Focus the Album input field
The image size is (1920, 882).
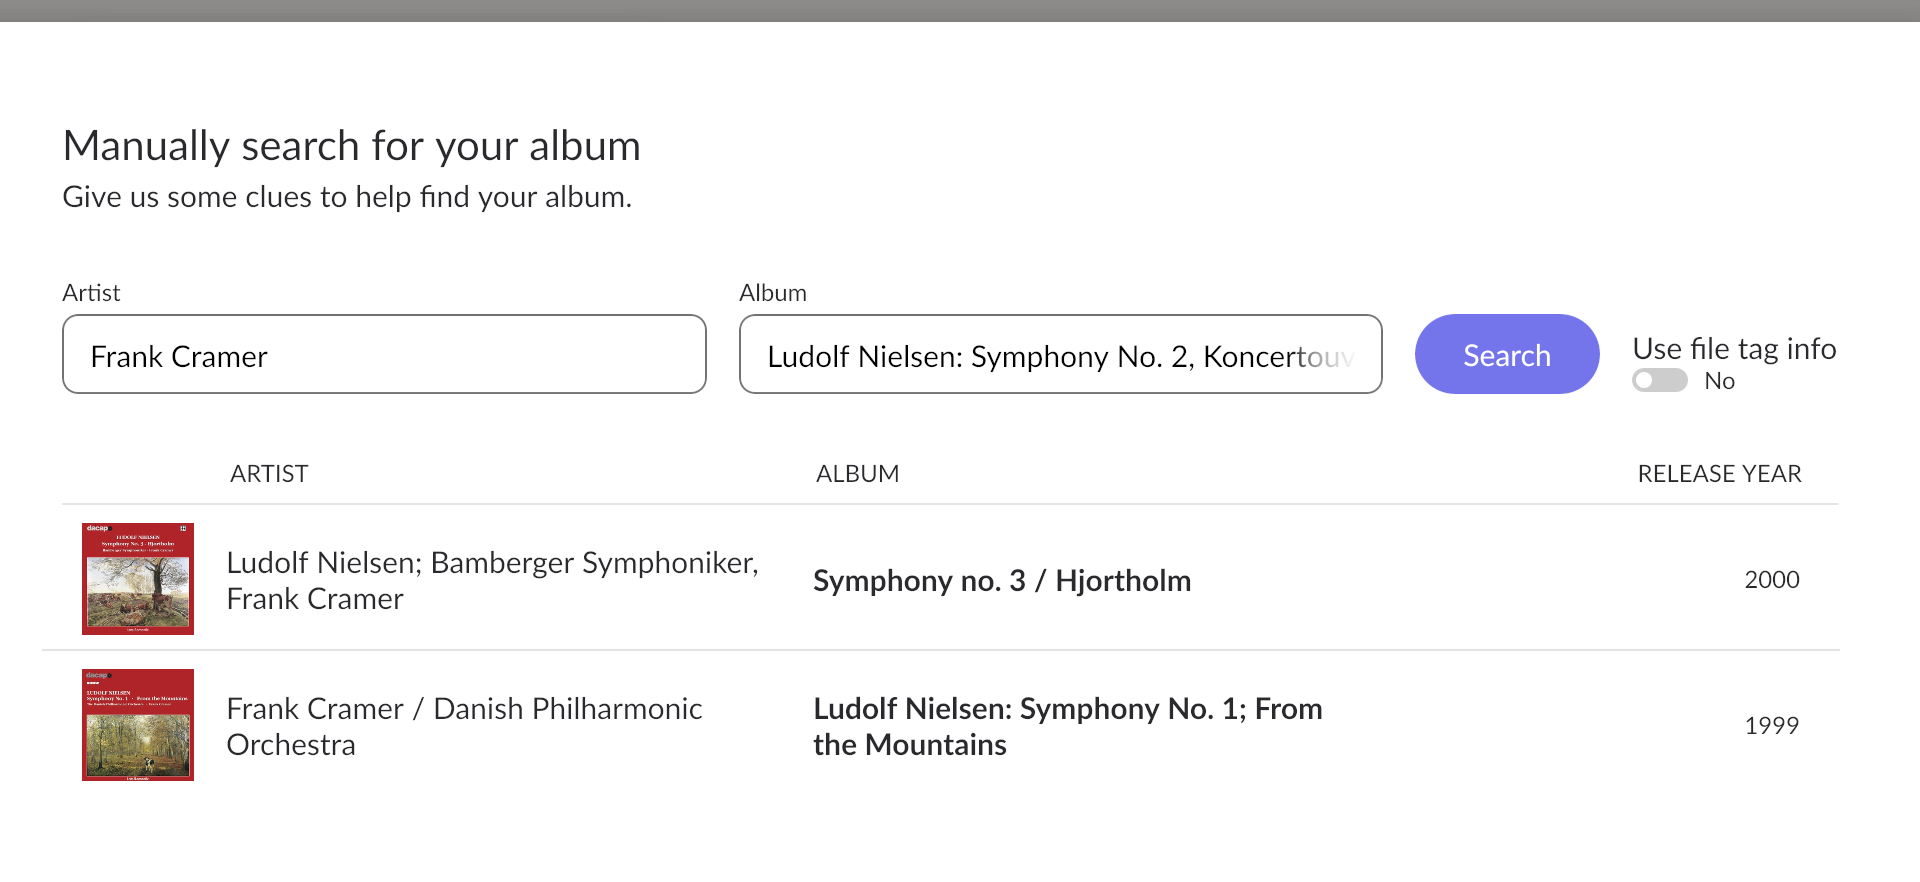coord(1061,354)
